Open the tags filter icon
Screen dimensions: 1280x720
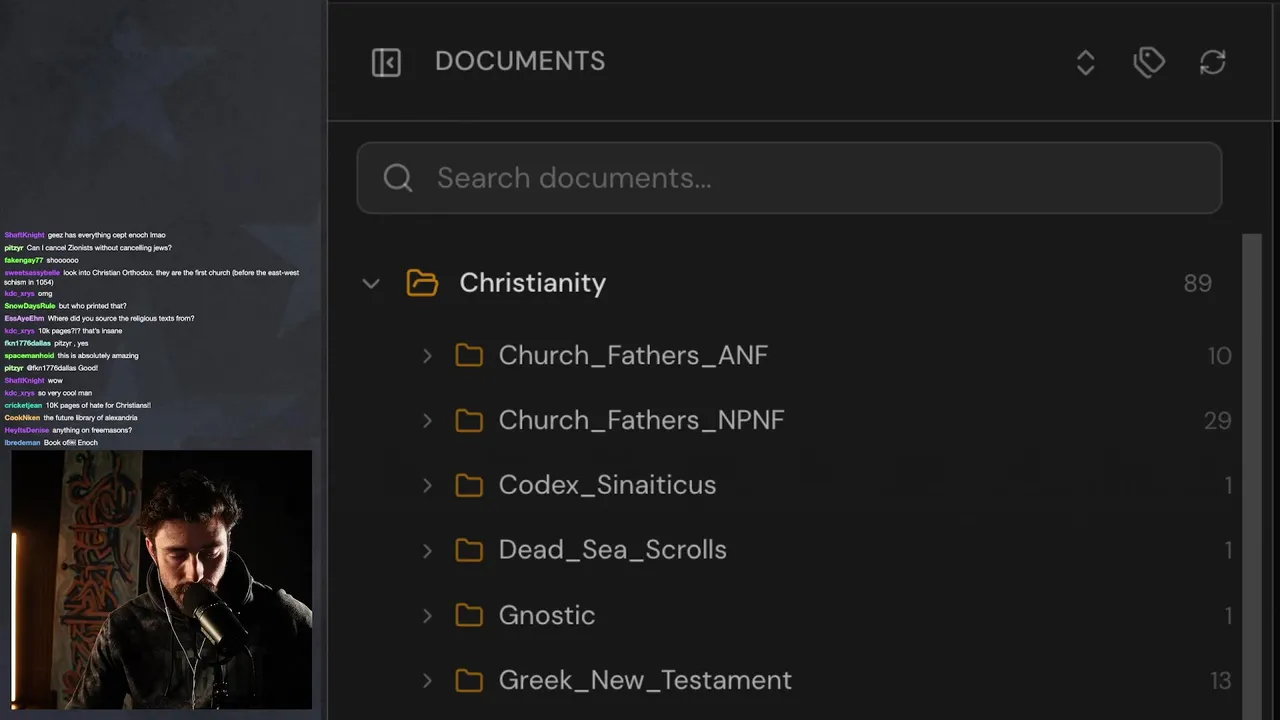(1149, 62)
